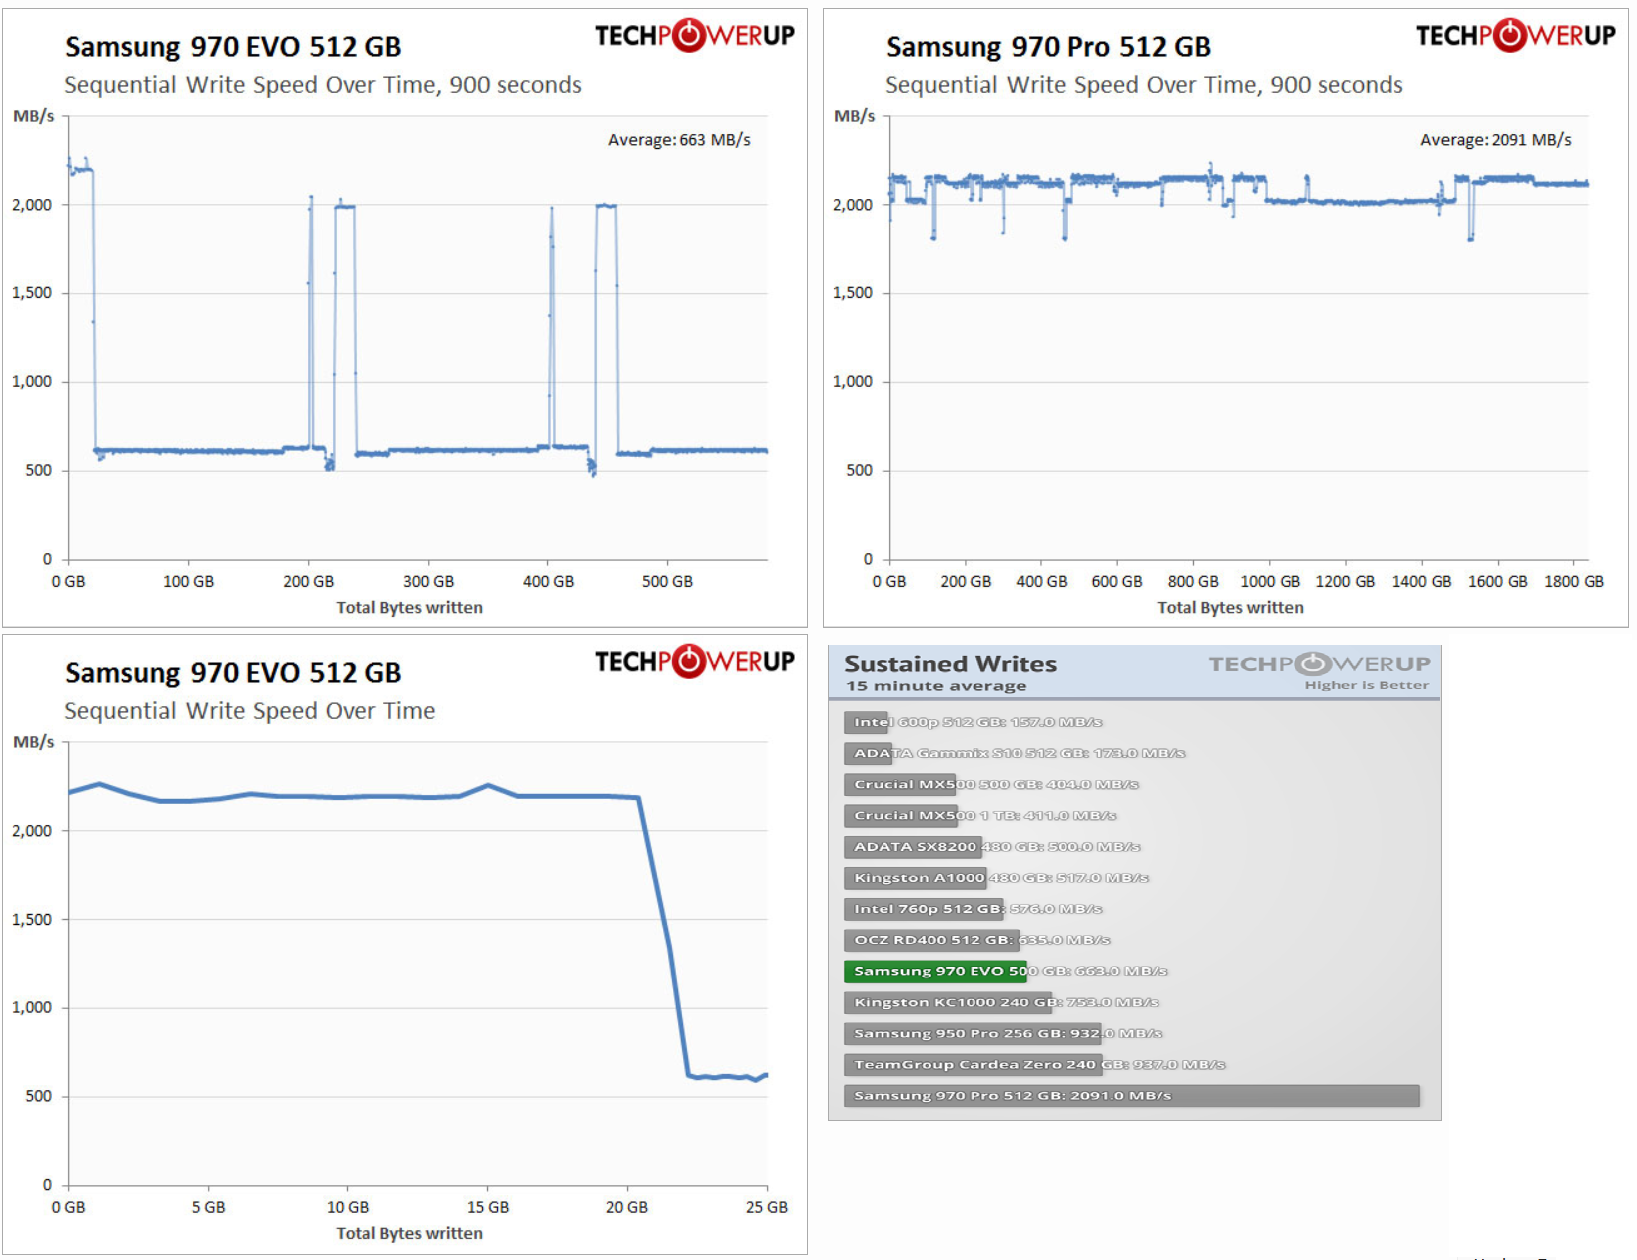The width and height of the screenshot is (1637, 1260).
Task: Click the '1800 GB' axis label
Action: coord(1574,581)
